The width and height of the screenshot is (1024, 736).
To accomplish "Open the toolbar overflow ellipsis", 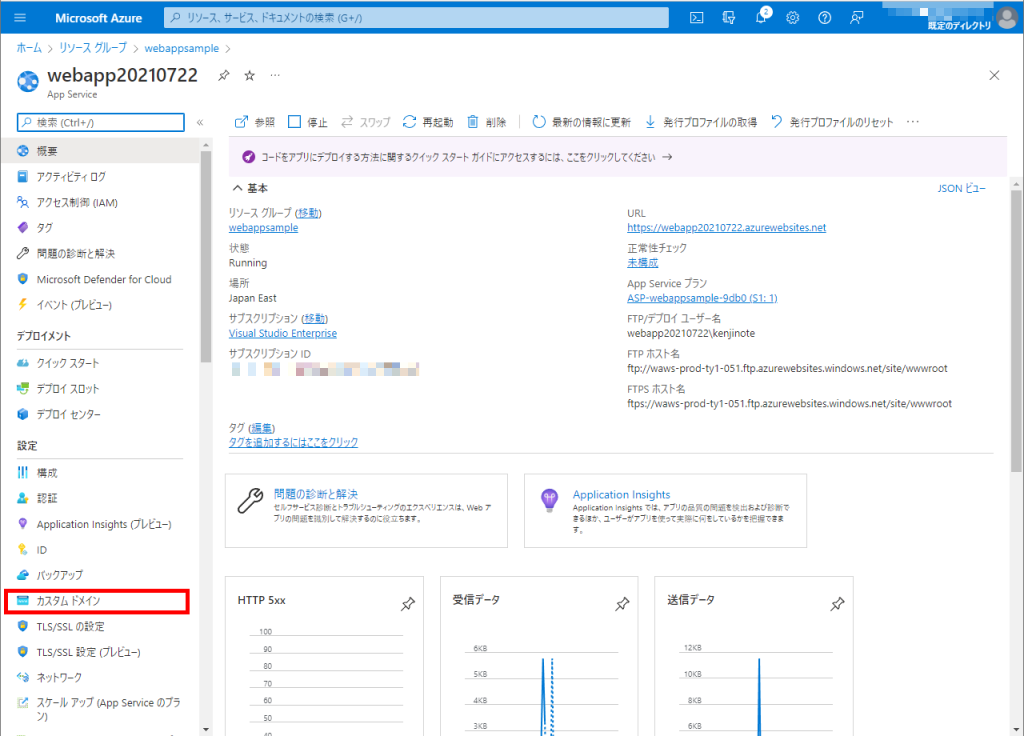I will [913, 122].
